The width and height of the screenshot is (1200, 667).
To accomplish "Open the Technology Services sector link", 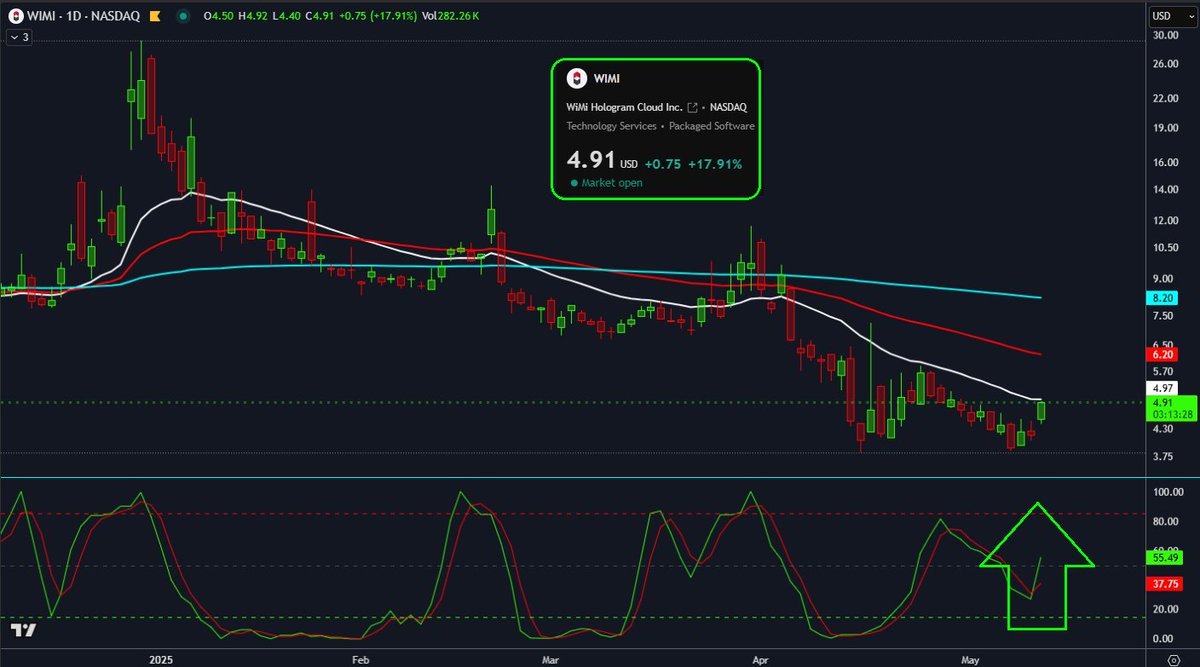I will tap(611, 126).
